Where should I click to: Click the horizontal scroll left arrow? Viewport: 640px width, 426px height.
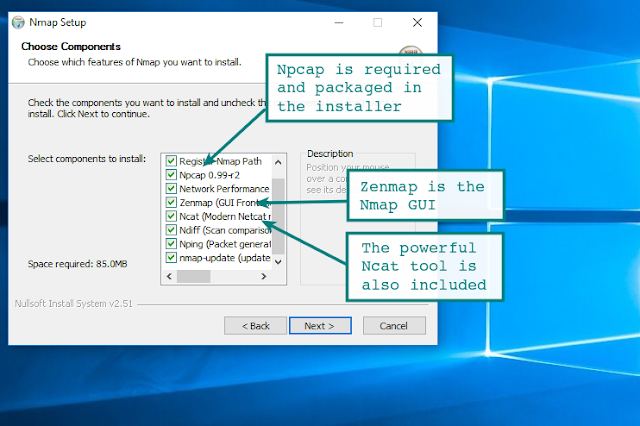169,276
